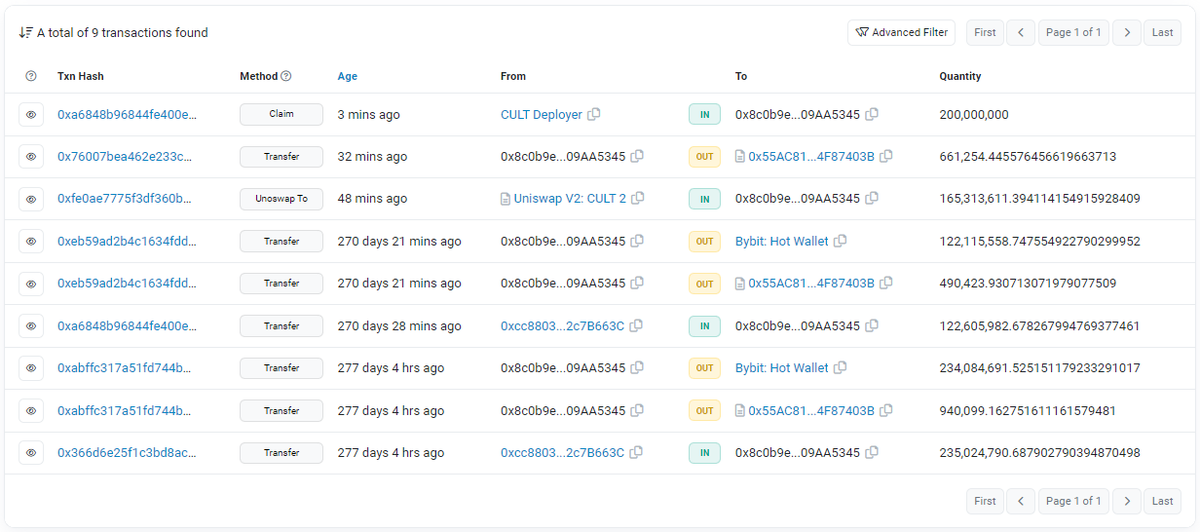Image resolution: width=1200 pixels, height=532 pixels.
Task: Copy the Uniswap V2: CULT 2 address
Action: point(638,198)
